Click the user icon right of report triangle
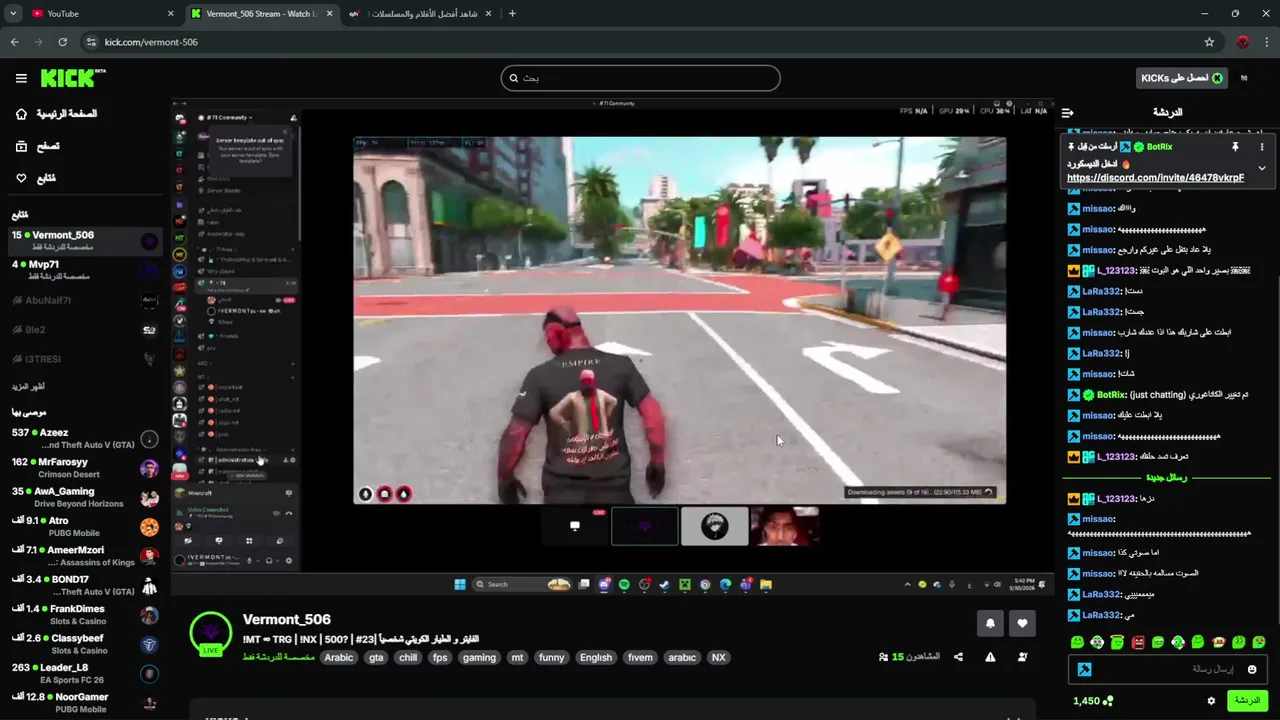Screen dimensions: 1280x720 [1022, 657]
